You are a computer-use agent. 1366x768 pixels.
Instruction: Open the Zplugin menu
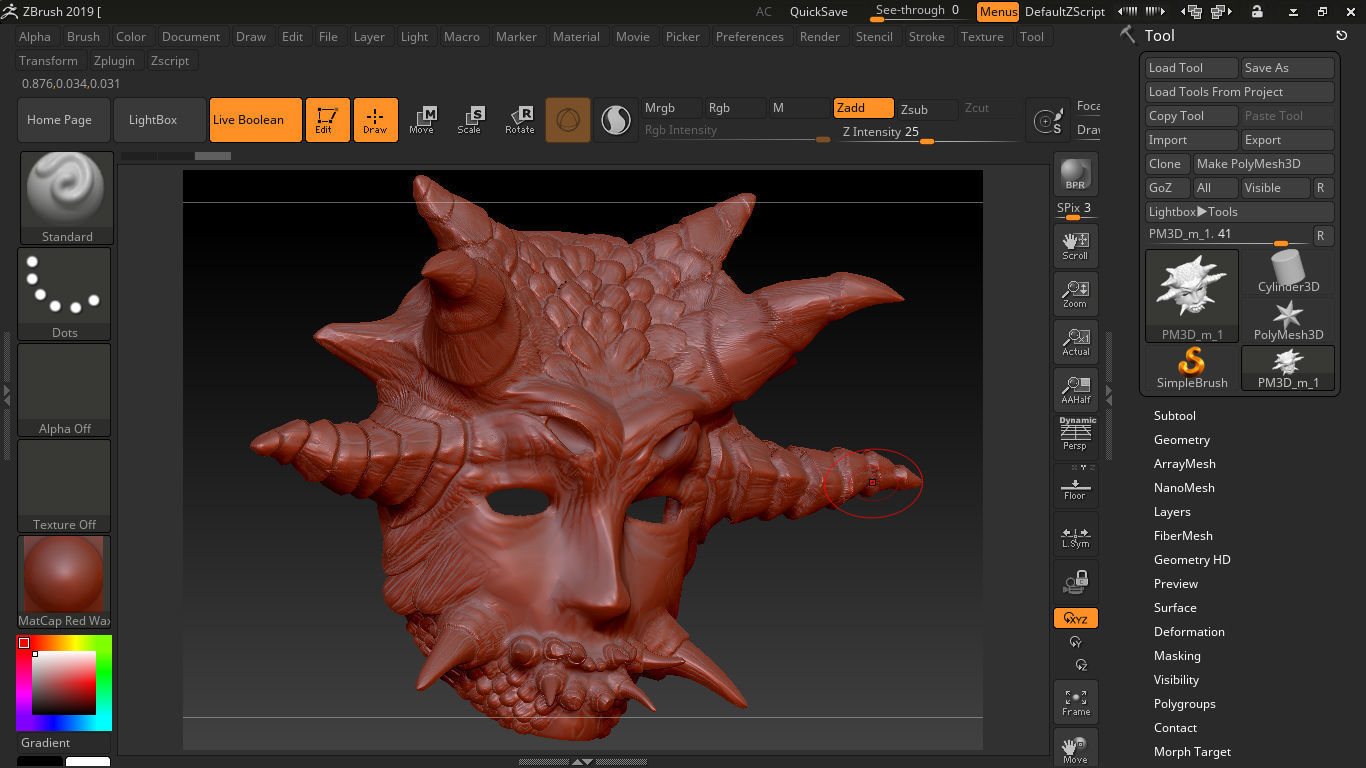click(x=114, y=61)
